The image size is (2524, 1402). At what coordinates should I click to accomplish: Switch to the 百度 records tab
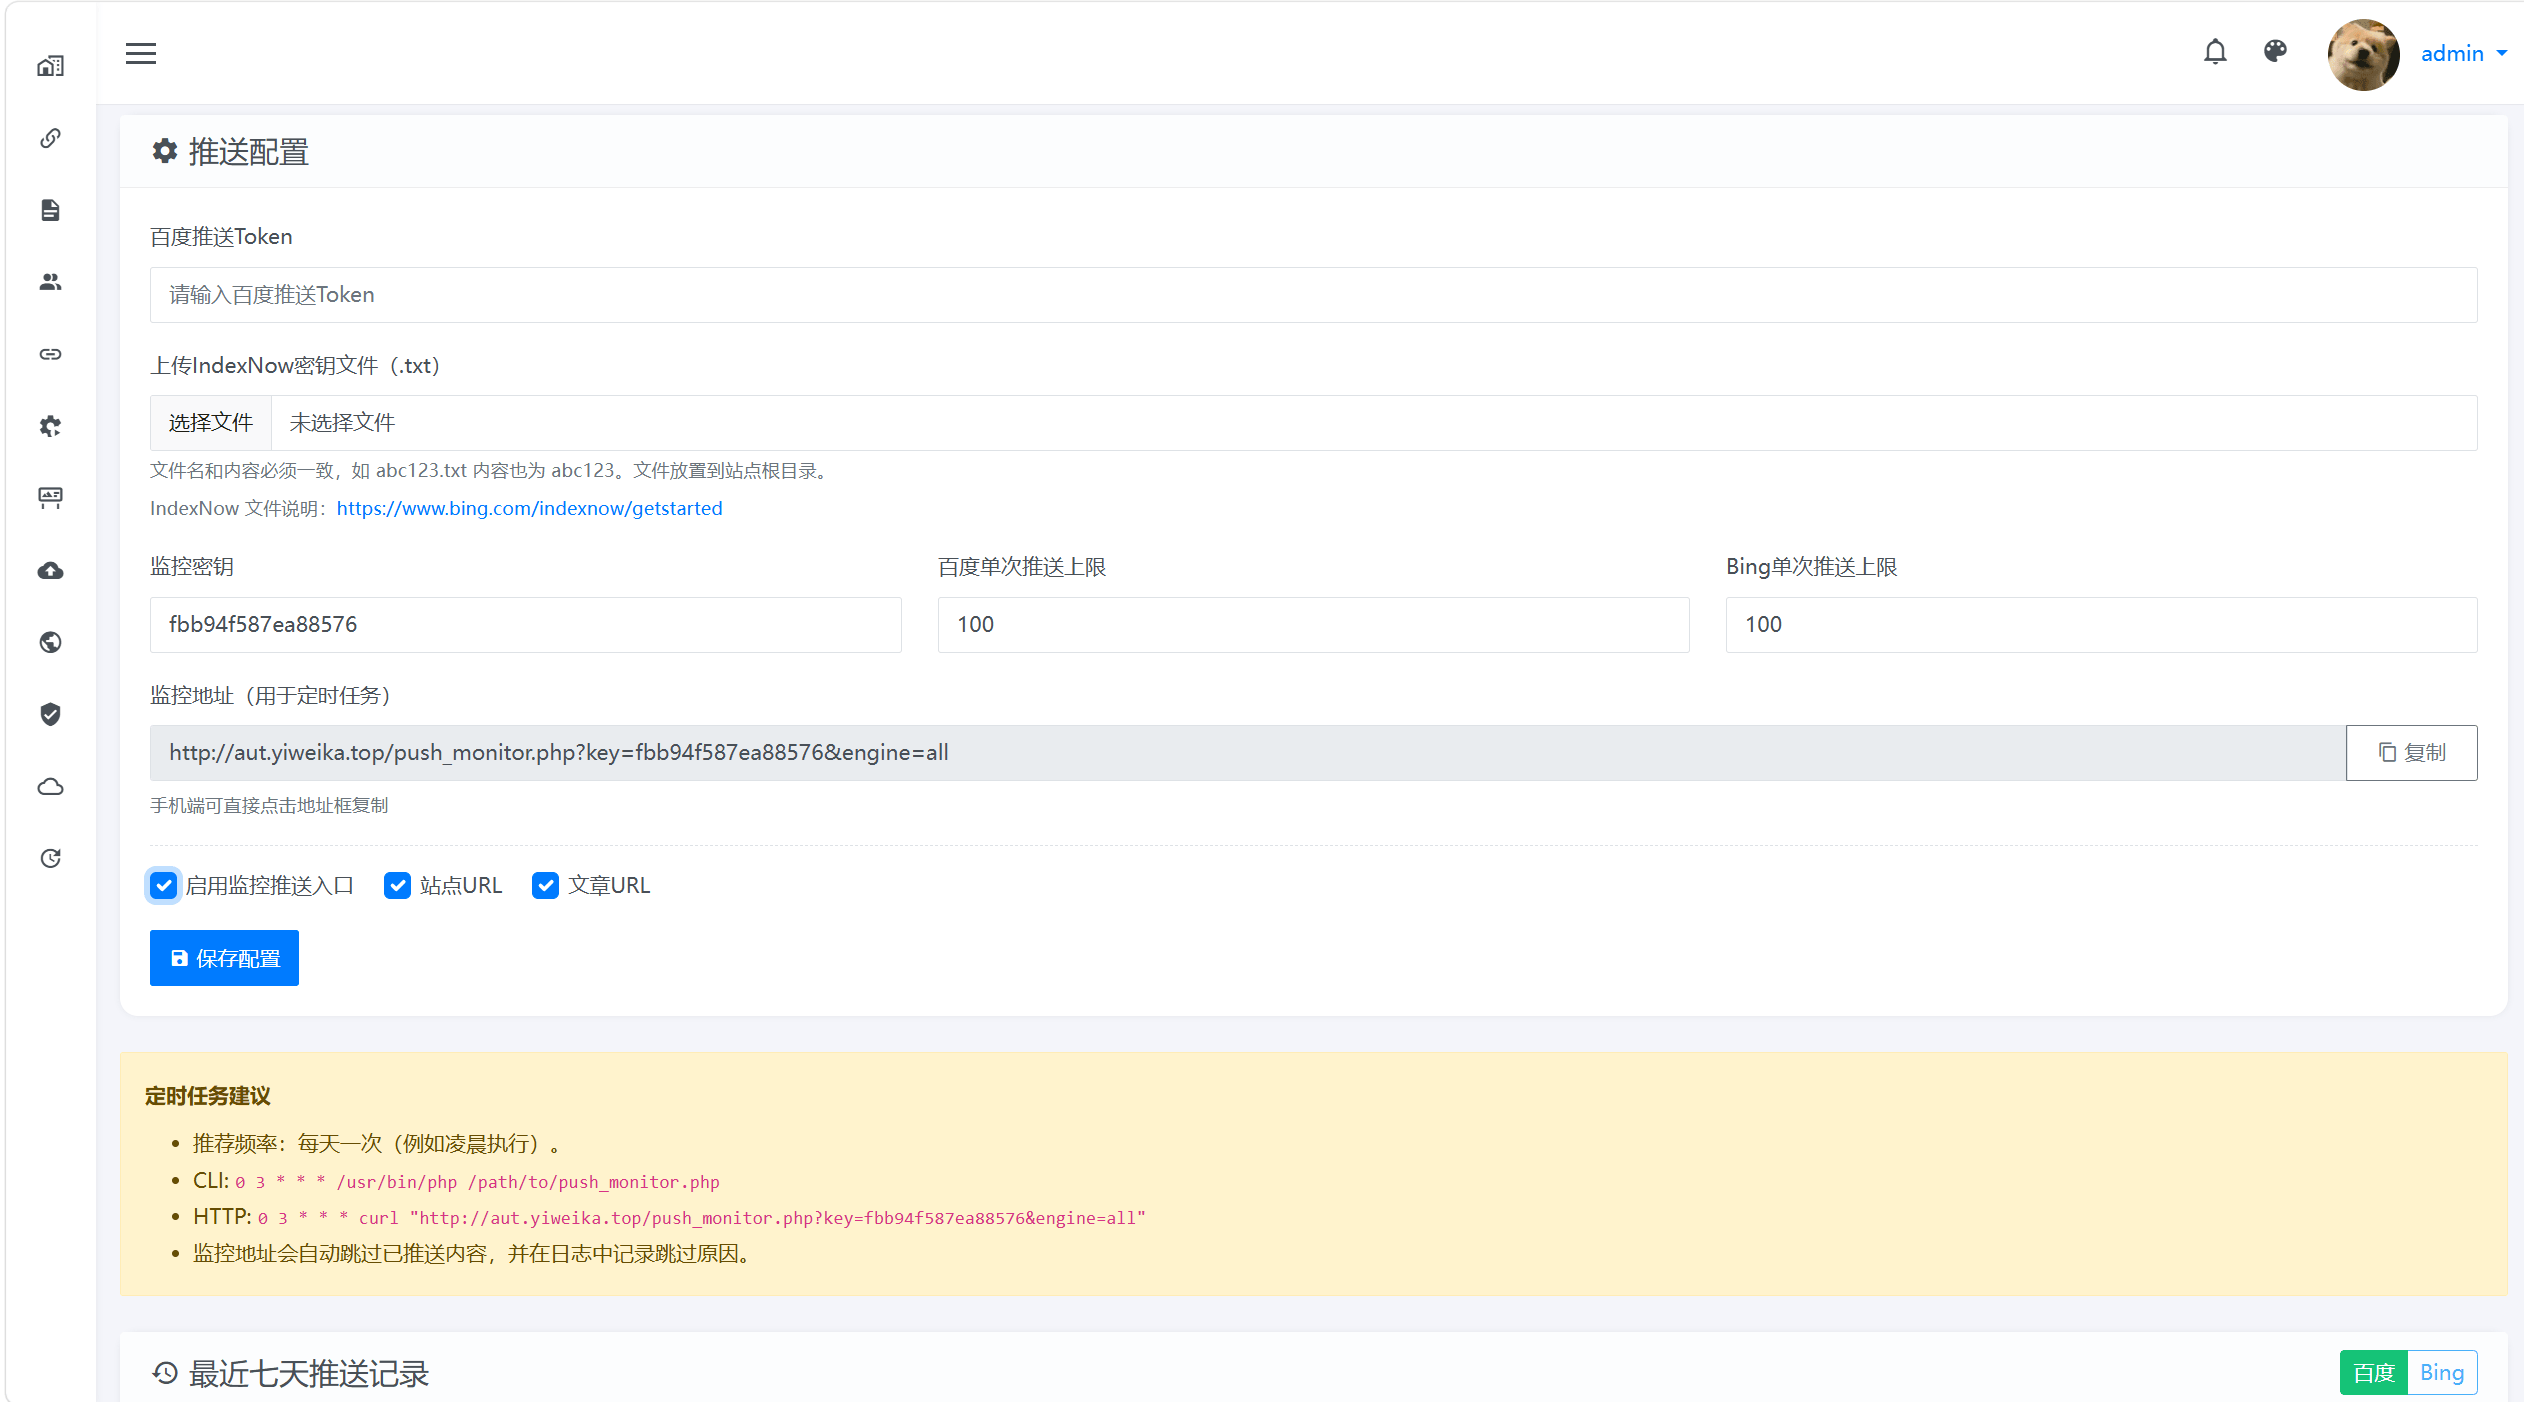pos(2374,1372)
